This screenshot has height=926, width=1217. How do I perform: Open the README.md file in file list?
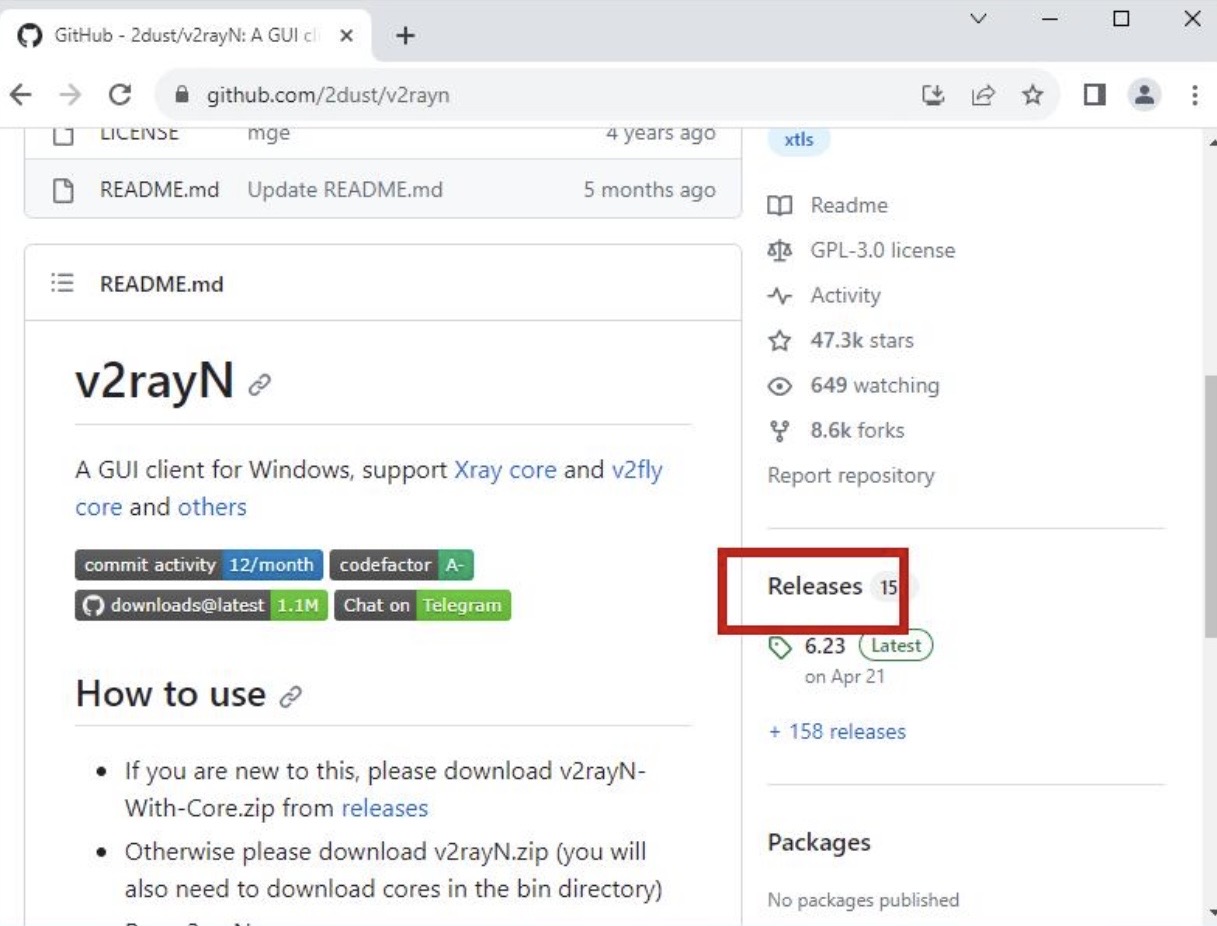tap(159, 190)
